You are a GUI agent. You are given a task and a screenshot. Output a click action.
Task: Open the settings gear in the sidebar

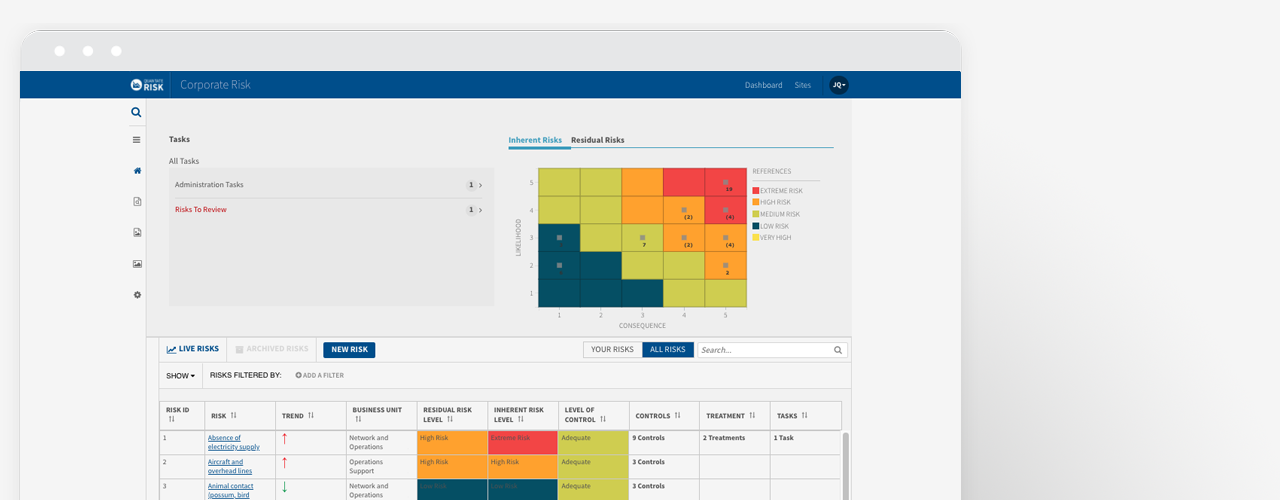(137, 295)
